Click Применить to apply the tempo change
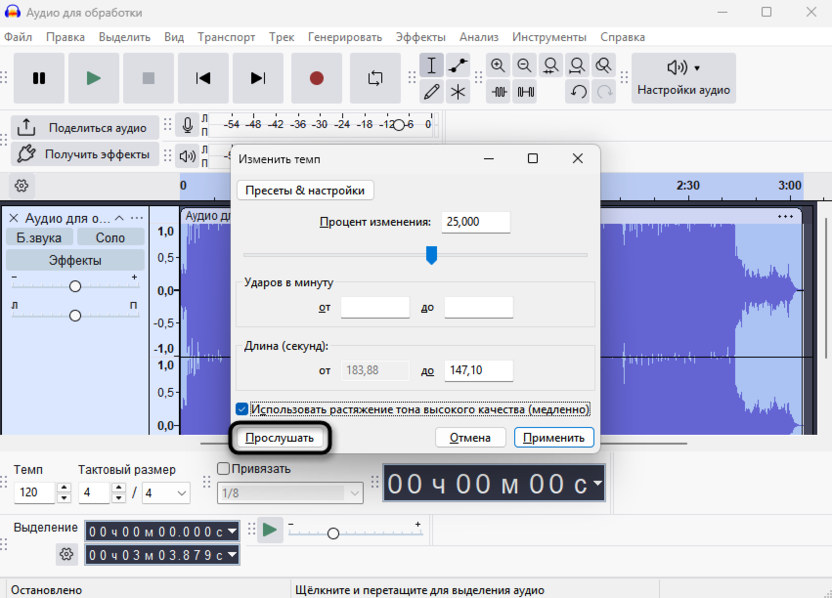Screen dimensions: 832x598 coord(554,438)
